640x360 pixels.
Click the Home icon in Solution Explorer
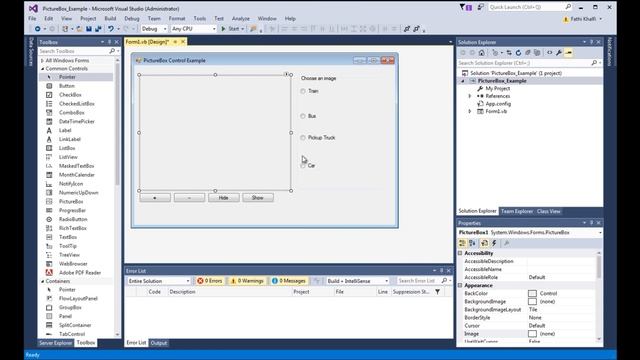(x=482, y=53)
